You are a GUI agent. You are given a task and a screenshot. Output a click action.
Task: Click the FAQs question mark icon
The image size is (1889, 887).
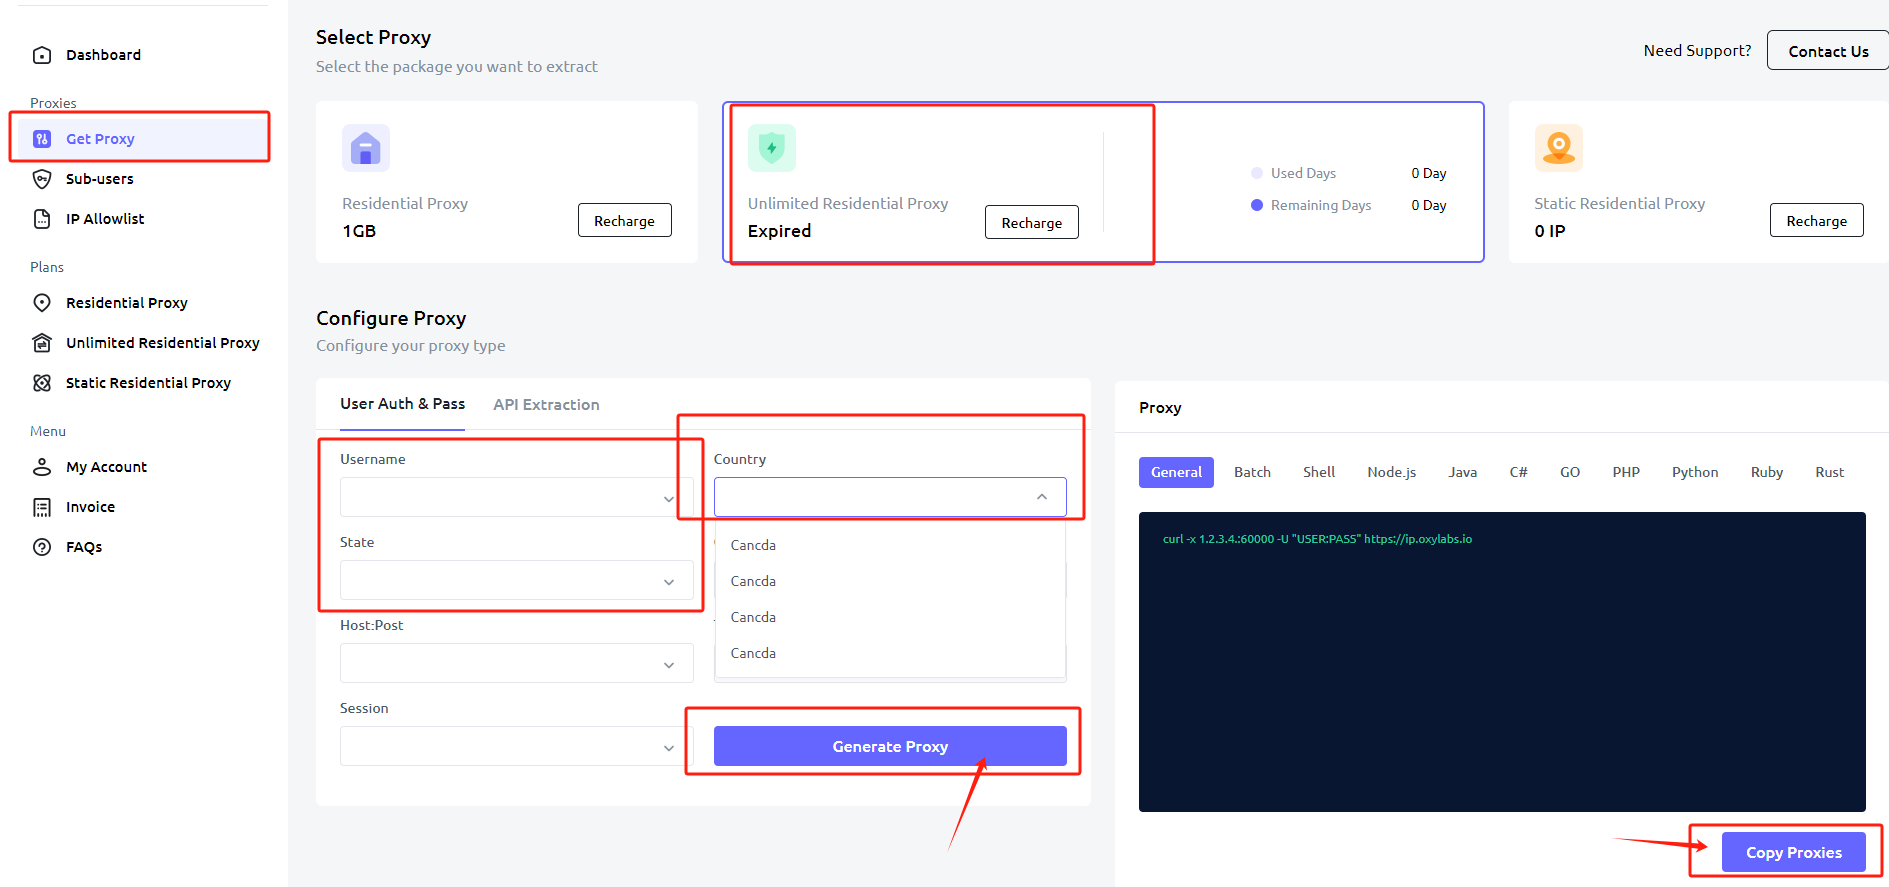click(42, 547)
